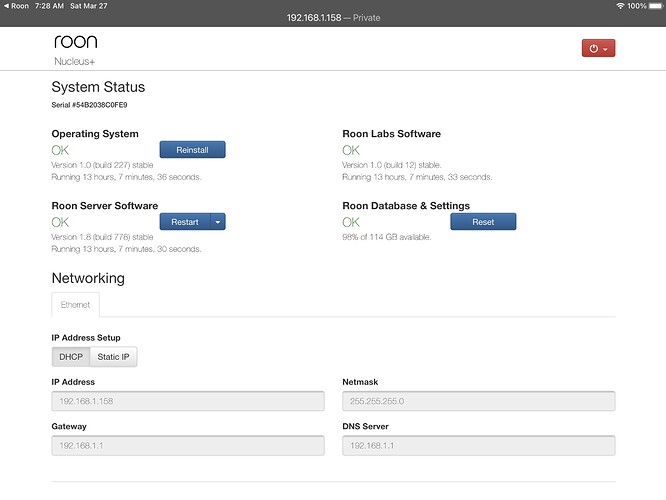666x500 pixels.
Task: Click the Nucleus+ label
Action: click(74, 62)
